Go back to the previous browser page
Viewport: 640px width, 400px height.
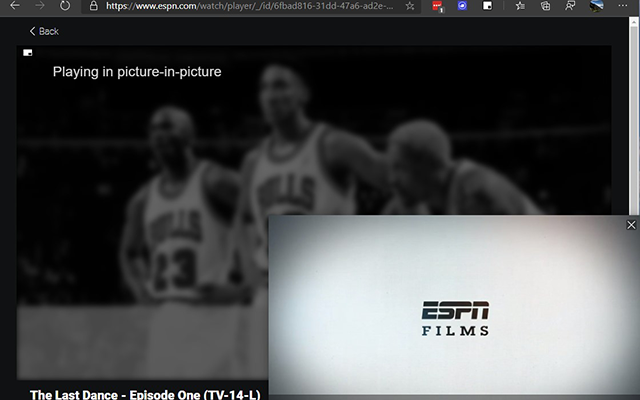point(15,6)
